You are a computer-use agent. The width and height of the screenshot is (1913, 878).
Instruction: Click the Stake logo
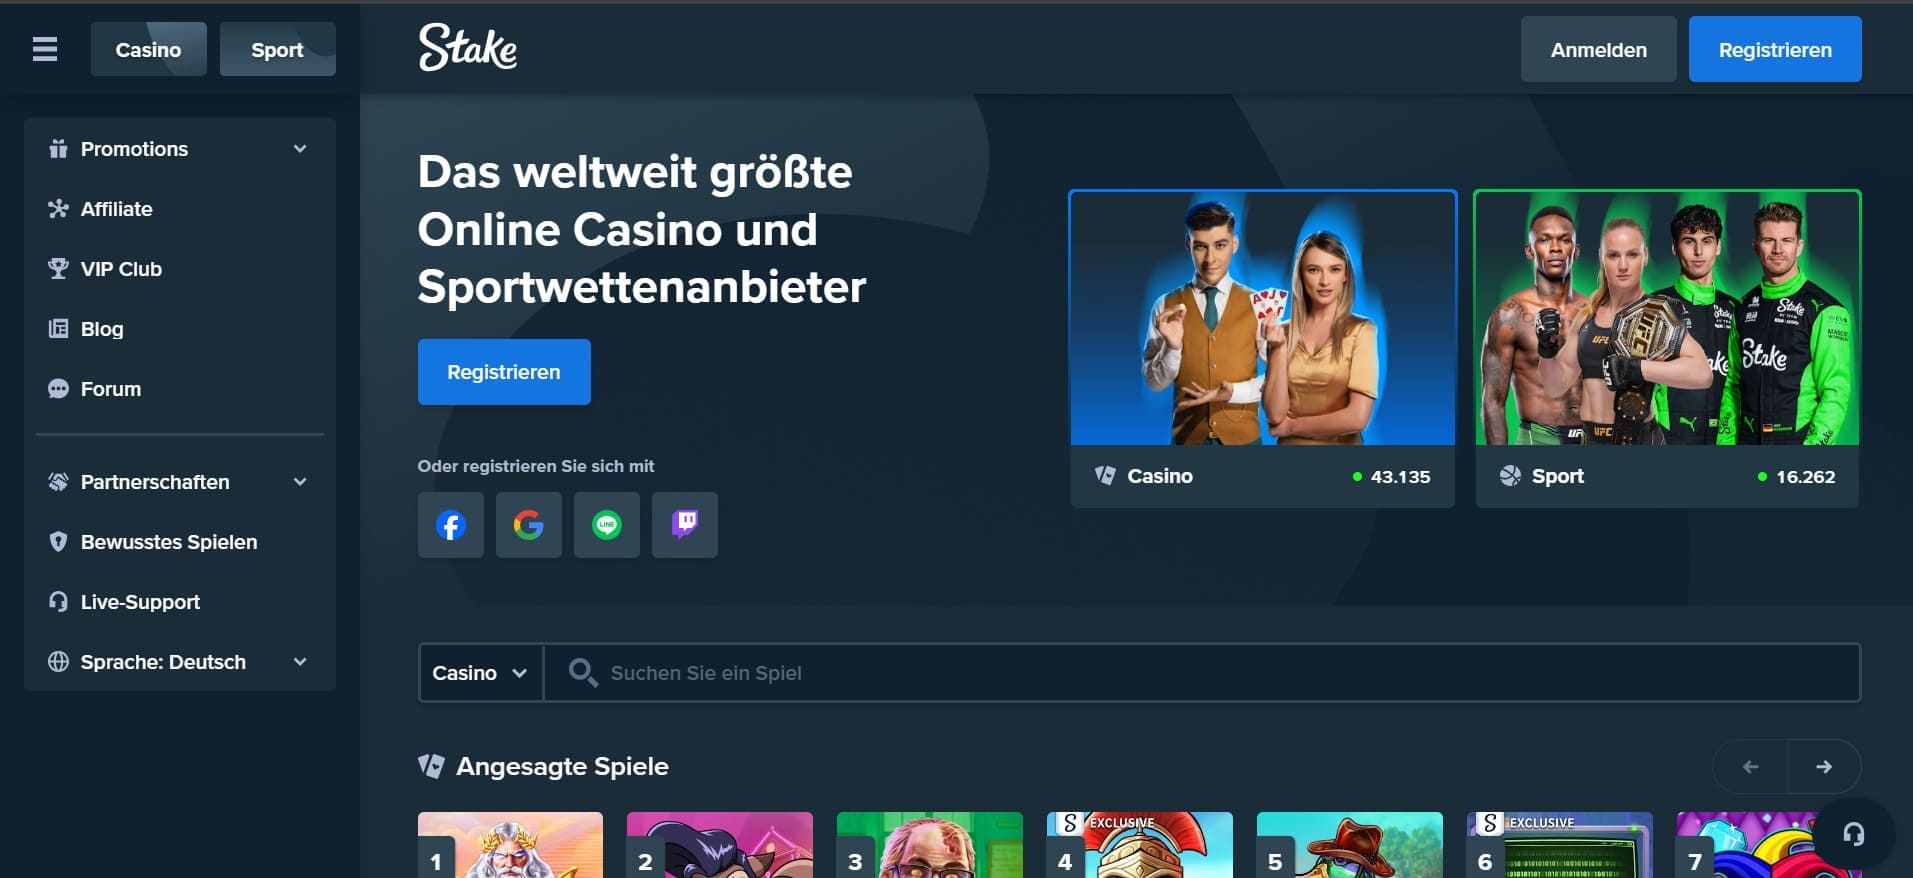point(467,48)
